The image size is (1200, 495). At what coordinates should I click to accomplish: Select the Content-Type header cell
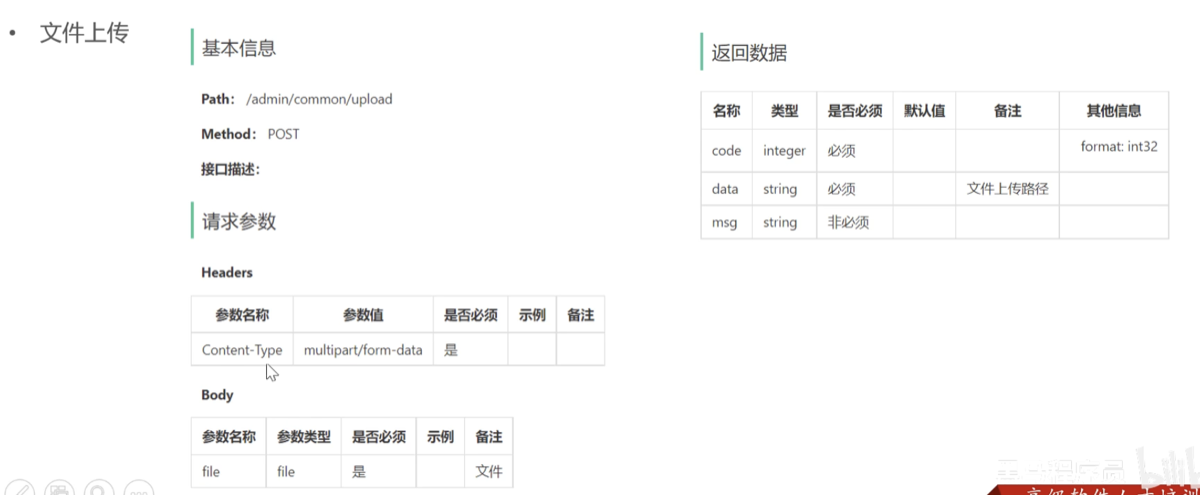pyautogui.click(x=242, y=350)
